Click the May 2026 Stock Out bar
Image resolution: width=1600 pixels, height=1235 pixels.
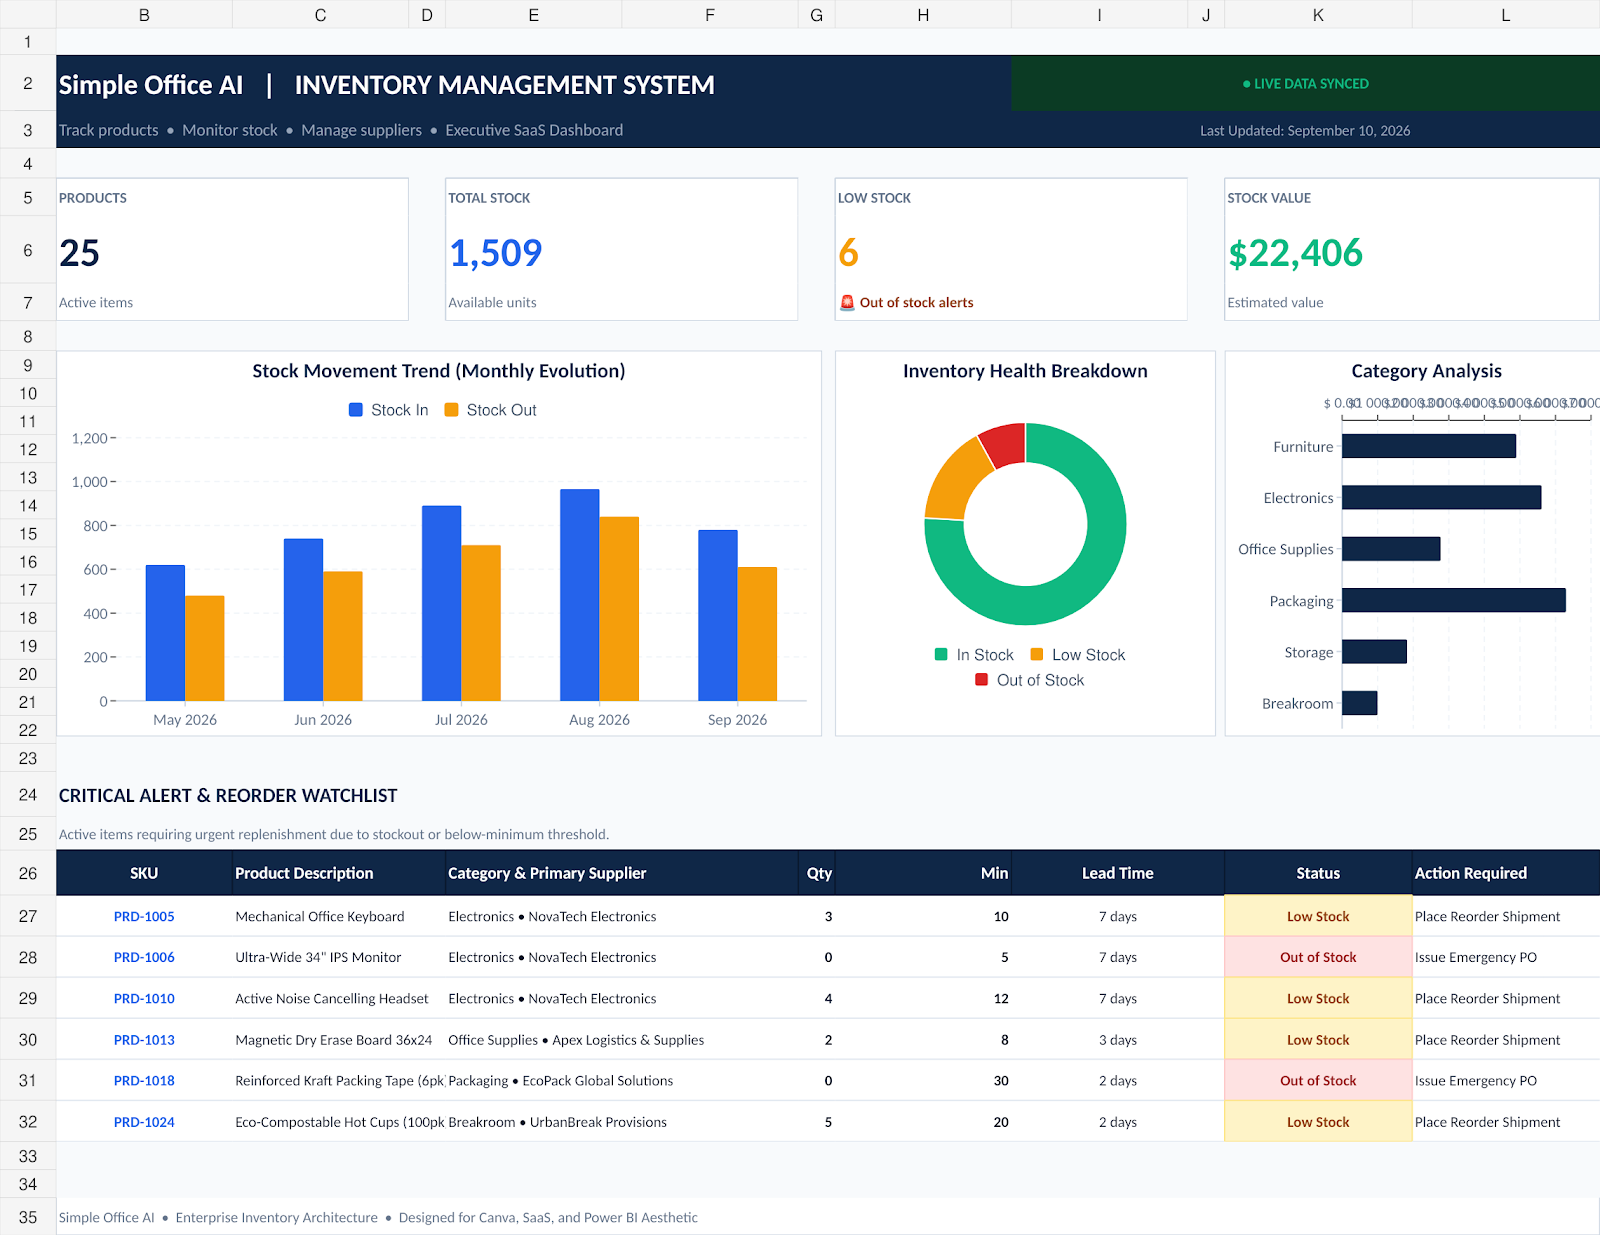(205, 648)
